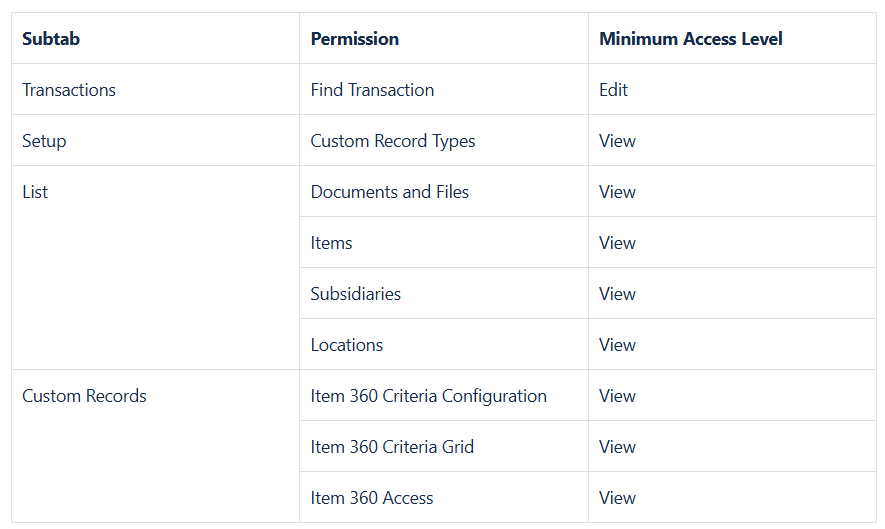
Task: Click the Find Transaction permission text
Action: pyautogui.click(x=372, y=90)
